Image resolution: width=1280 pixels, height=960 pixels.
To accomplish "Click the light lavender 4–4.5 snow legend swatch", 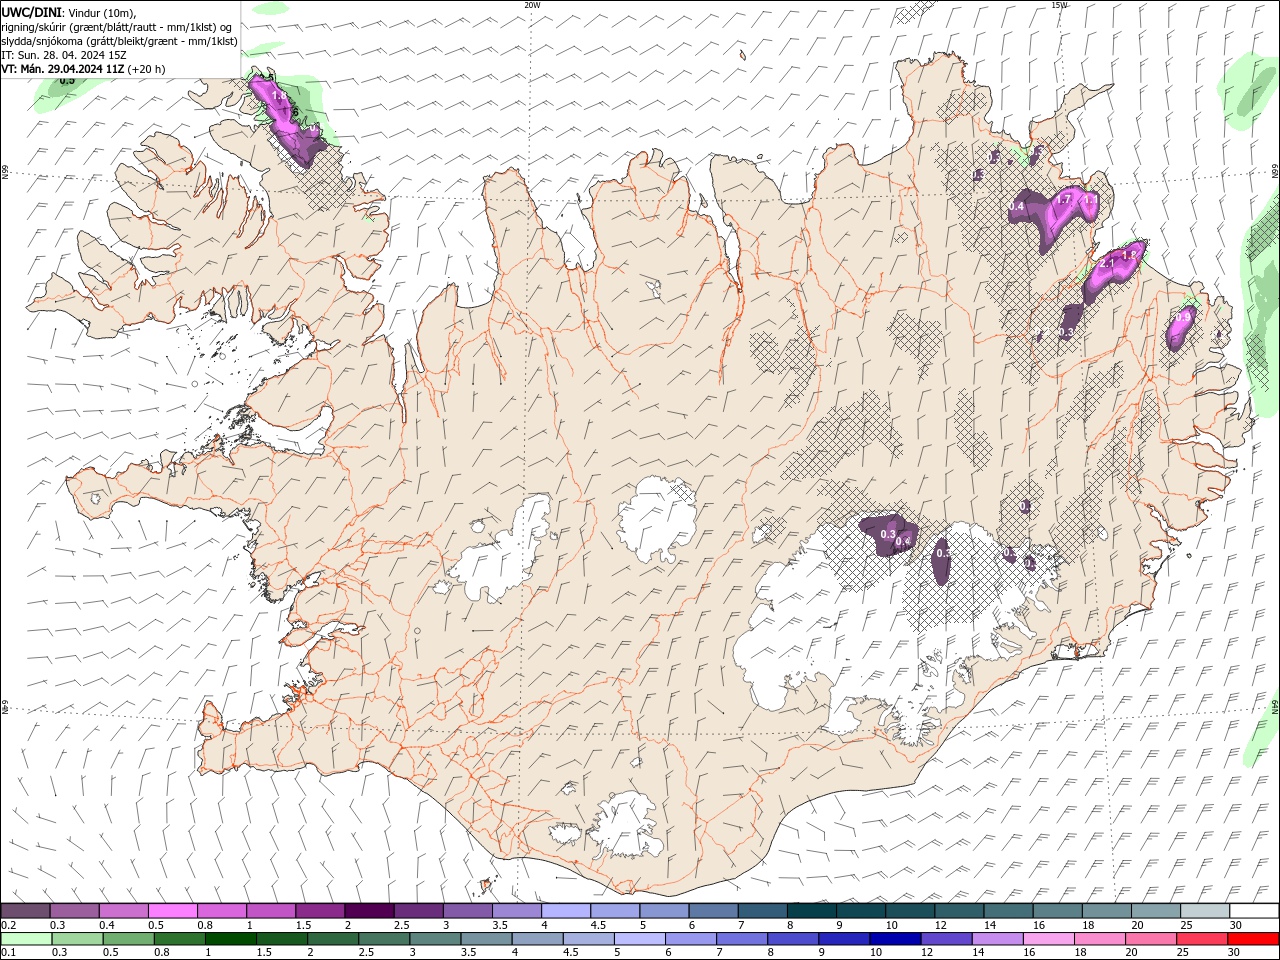I will pos(565,910).
